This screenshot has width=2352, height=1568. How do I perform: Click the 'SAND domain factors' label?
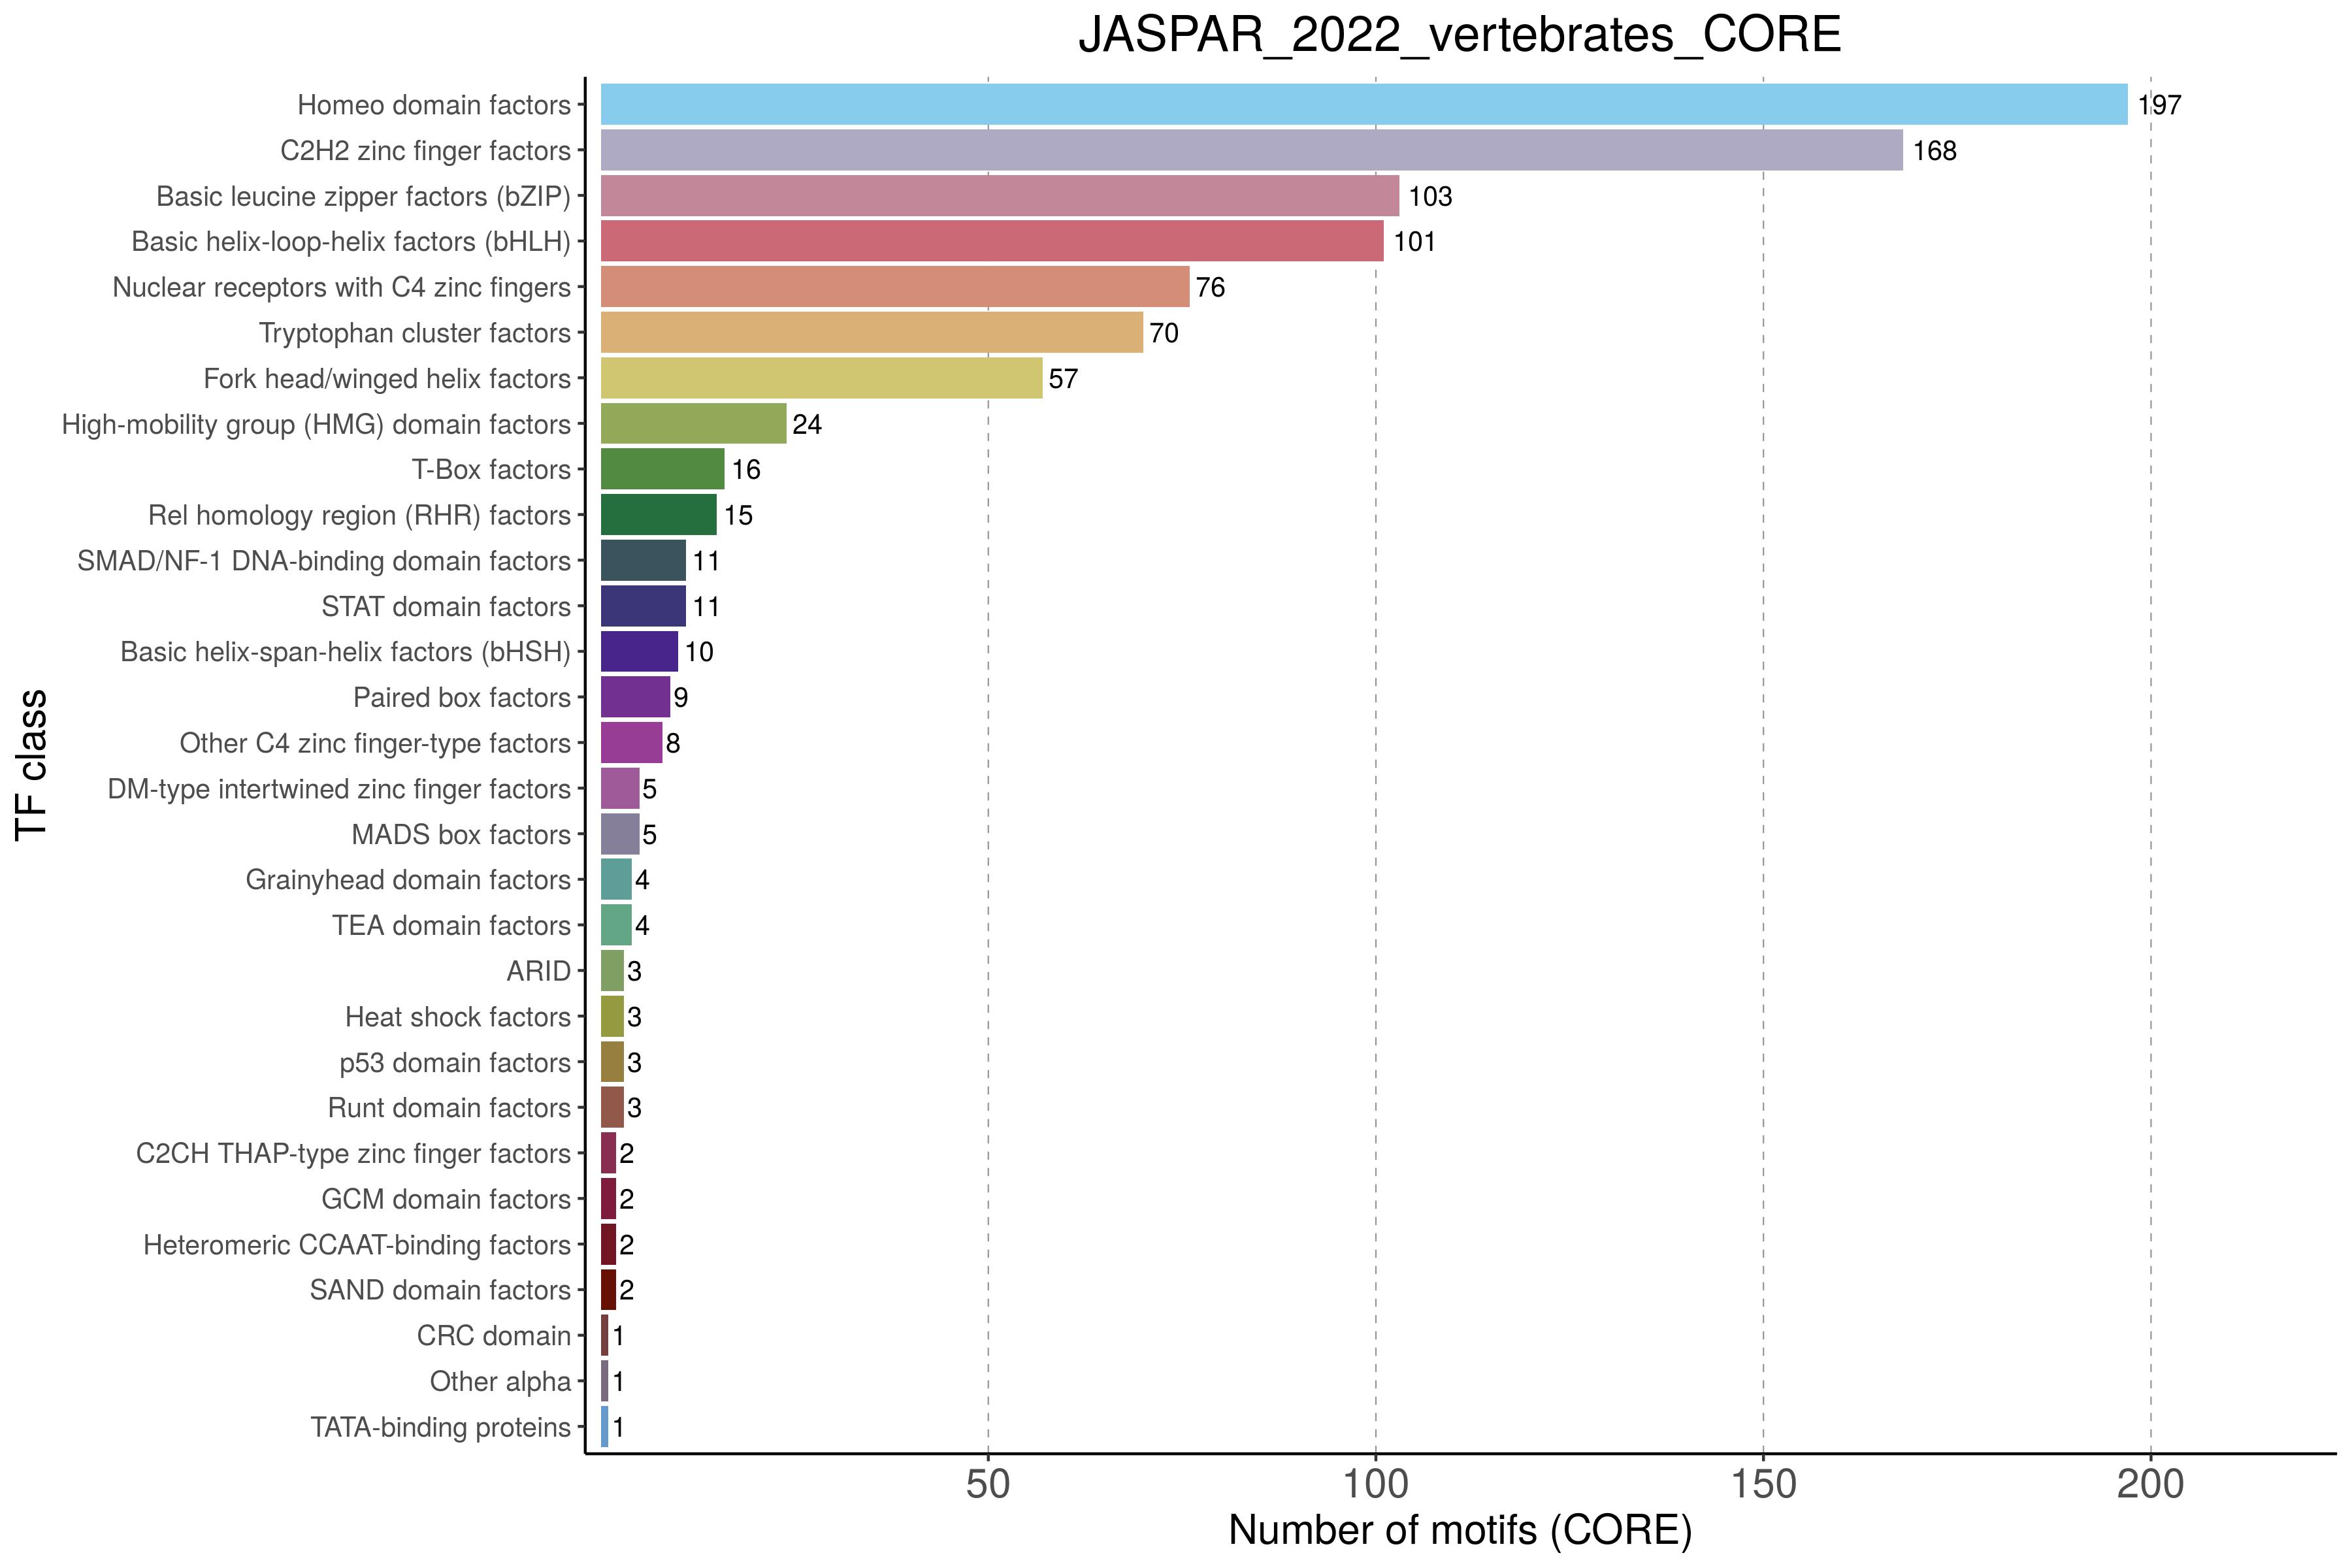[x=440, y=1290]
